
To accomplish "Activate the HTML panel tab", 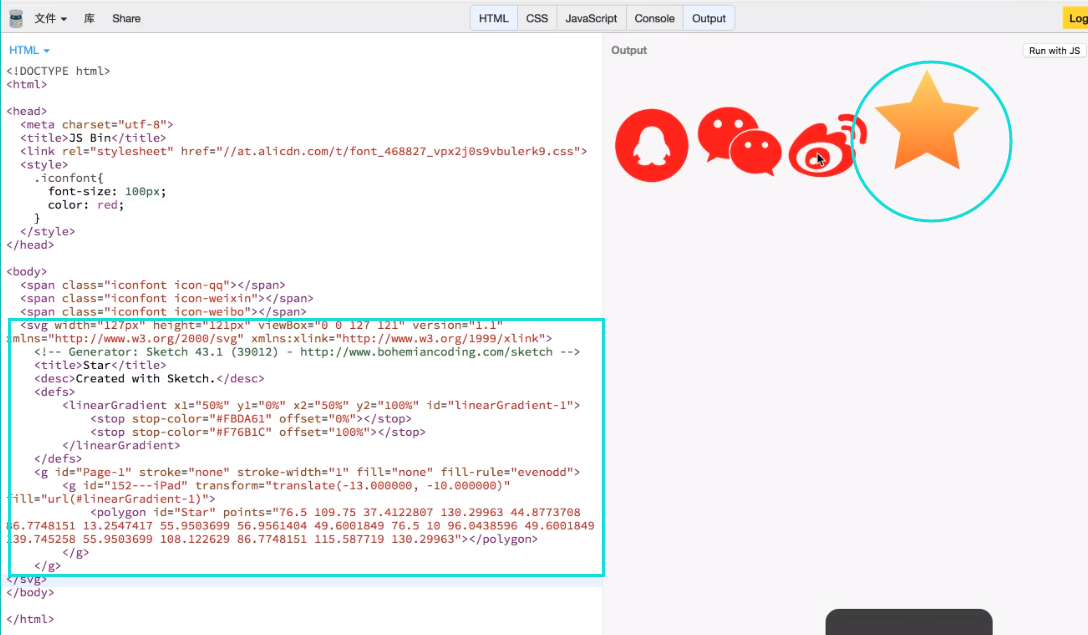I will click(493, 17).
